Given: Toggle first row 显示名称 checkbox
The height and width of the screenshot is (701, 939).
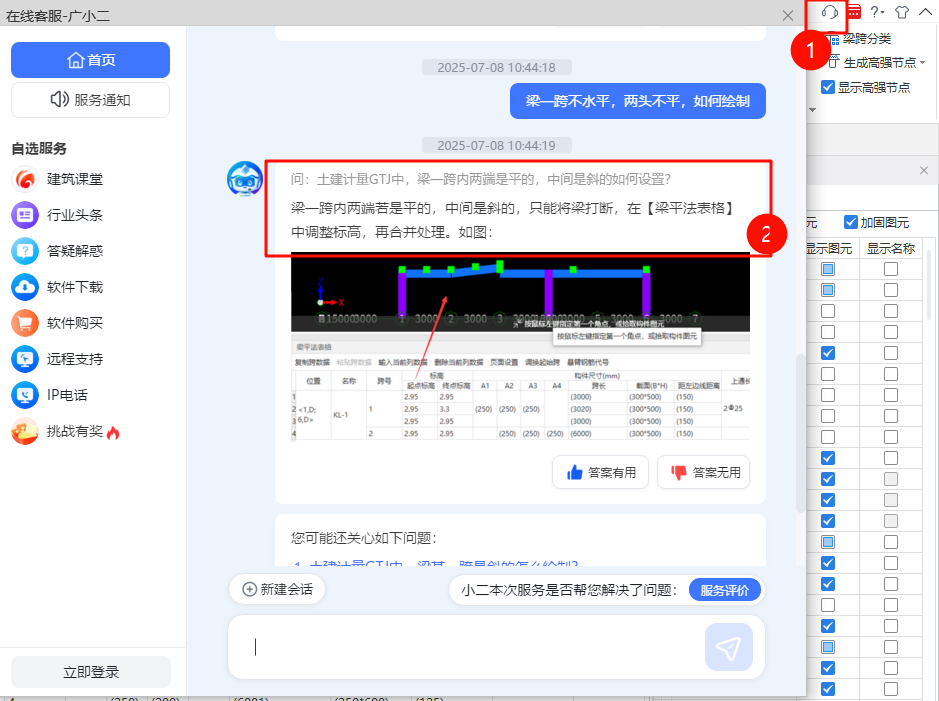Looking at the screenshot, I should tap(891, 269).
